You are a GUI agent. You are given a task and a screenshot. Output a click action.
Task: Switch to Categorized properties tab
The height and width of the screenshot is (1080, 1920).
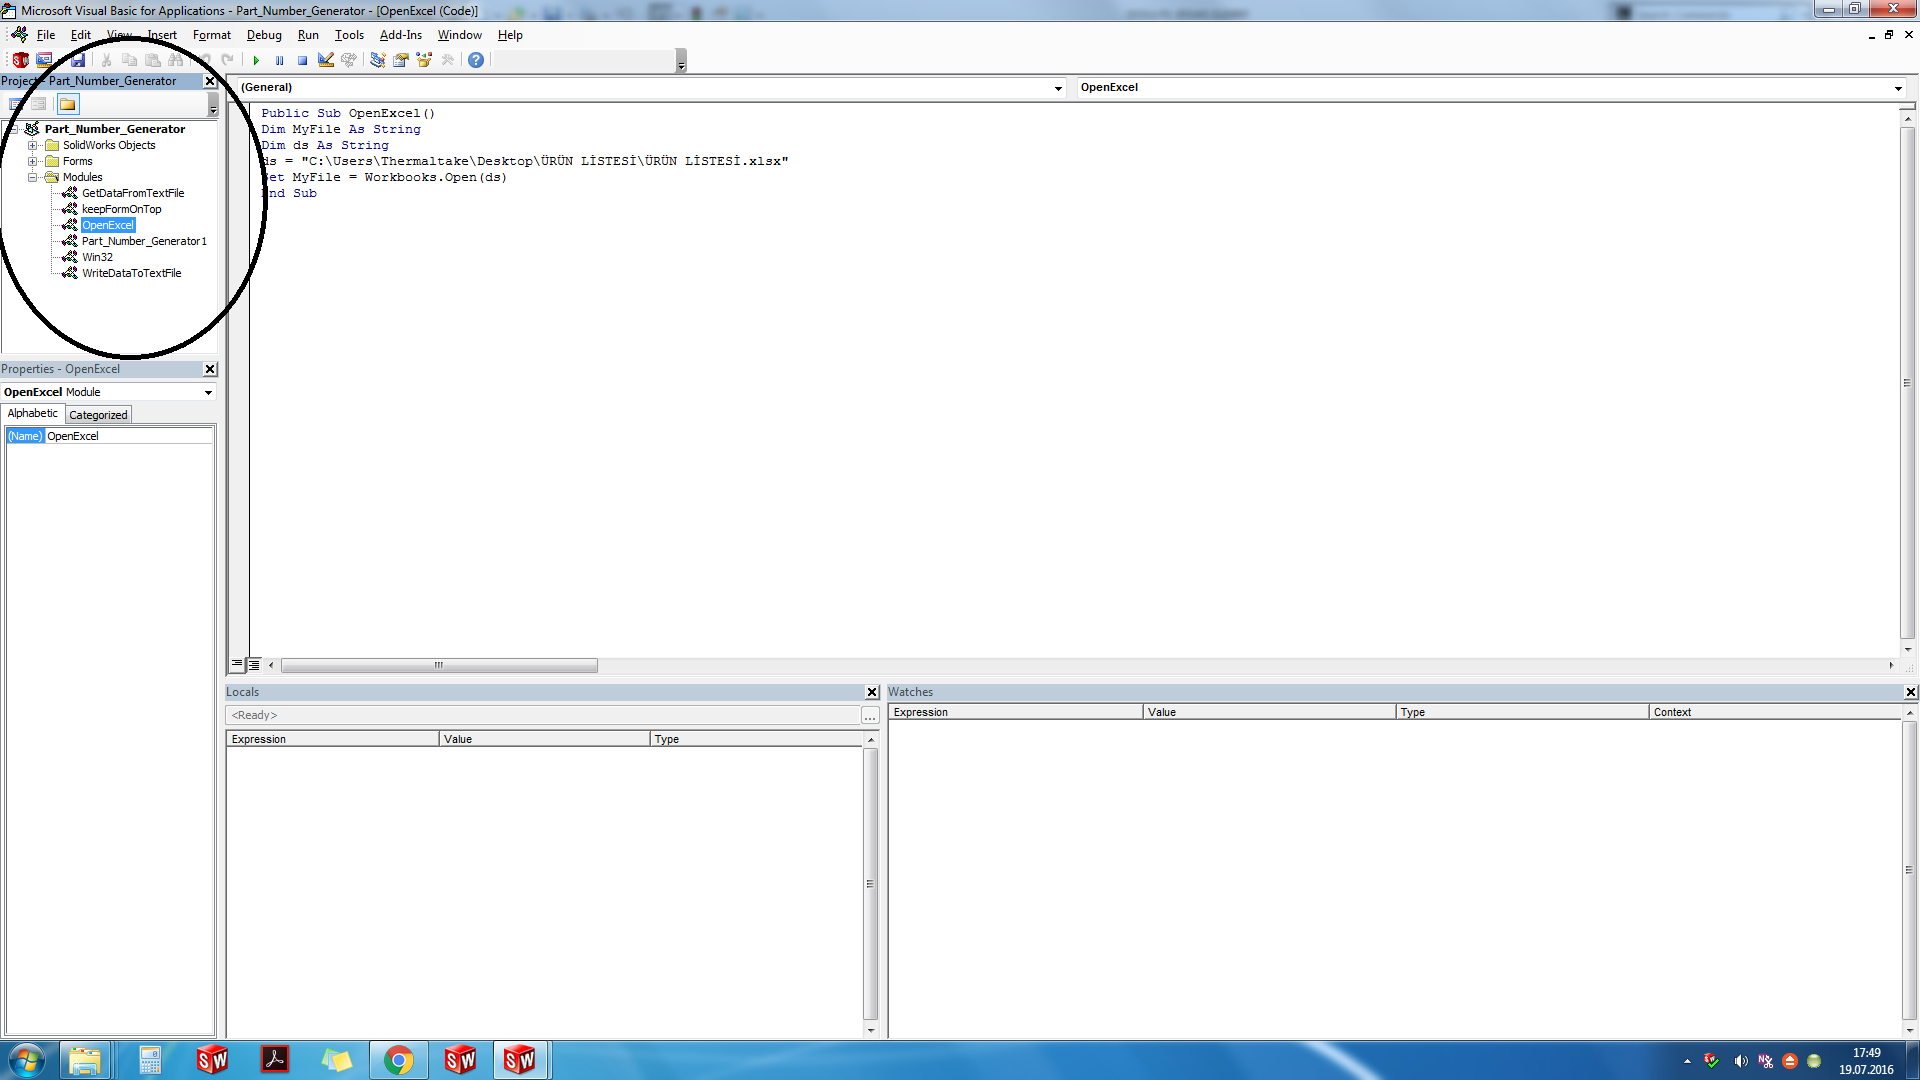click(98, 415)
